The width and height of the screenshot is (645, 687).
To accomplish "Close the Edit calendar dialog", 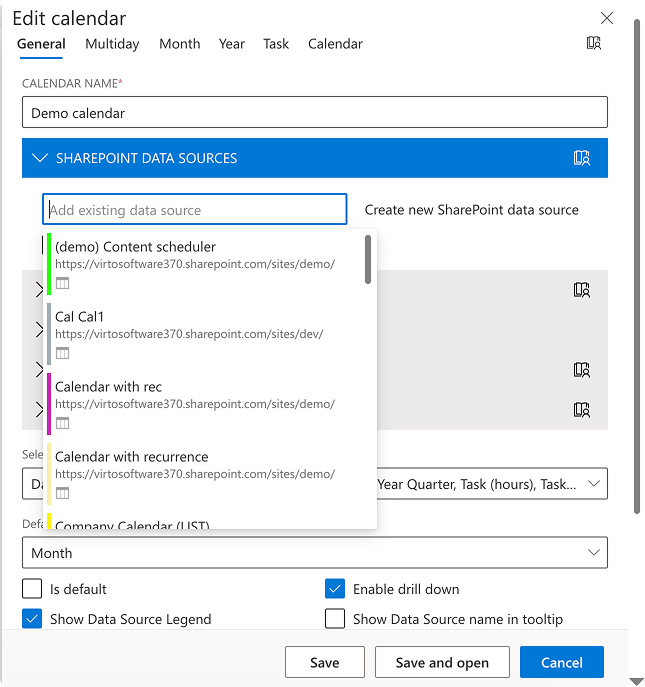I will (606, 18).
